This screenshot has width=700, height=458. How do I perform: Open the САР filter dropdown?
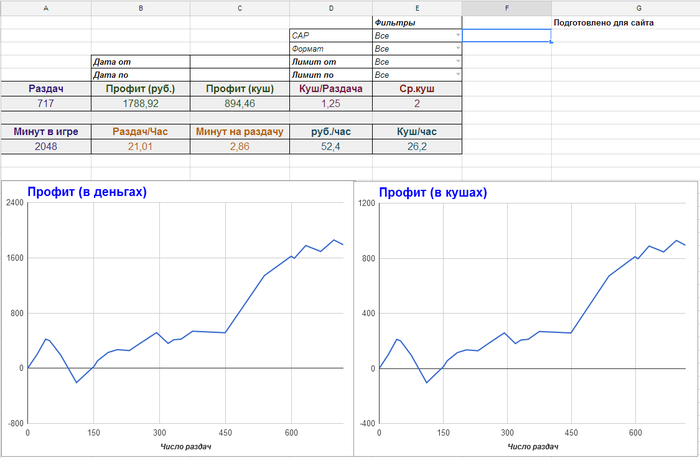tap(458, 35)
